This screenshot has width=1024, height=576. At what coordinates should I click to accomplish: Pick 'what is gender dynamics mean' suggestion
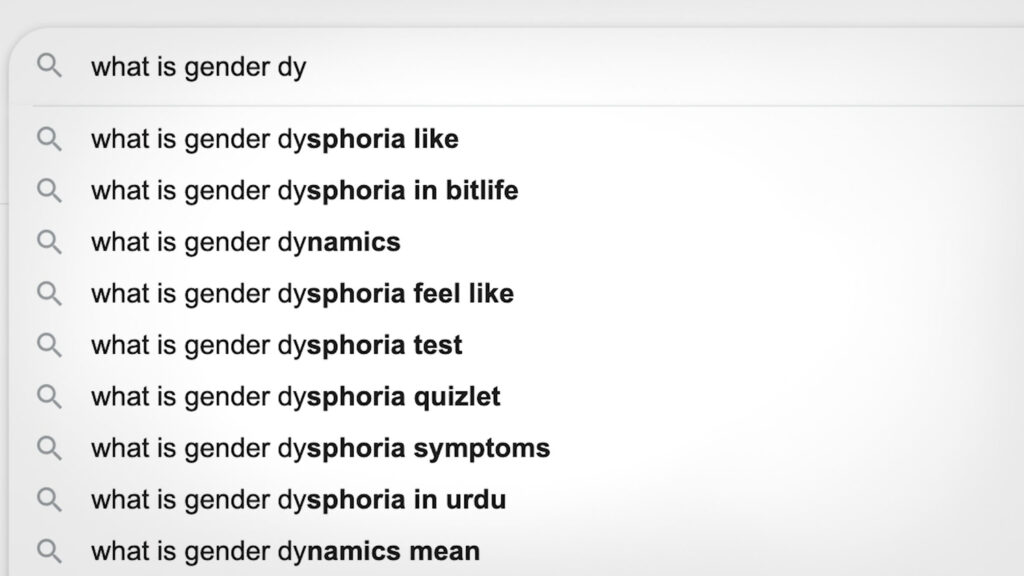tap(285, 551)
